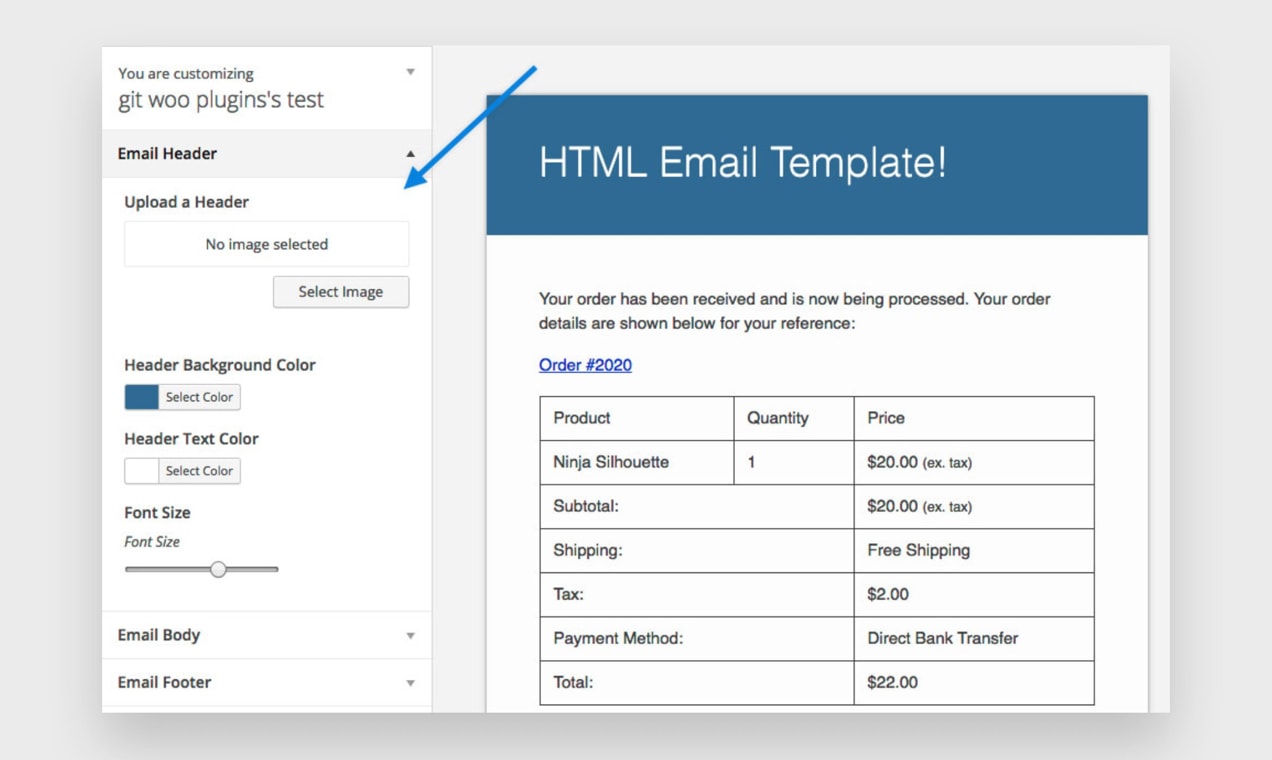
Task: Click the 'Product' column header
Action: tap(637, 419)
